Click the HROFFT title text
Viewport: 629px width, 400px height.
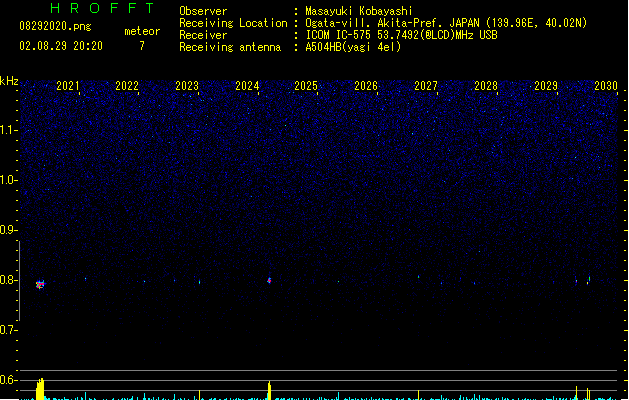tap(102, 8)
